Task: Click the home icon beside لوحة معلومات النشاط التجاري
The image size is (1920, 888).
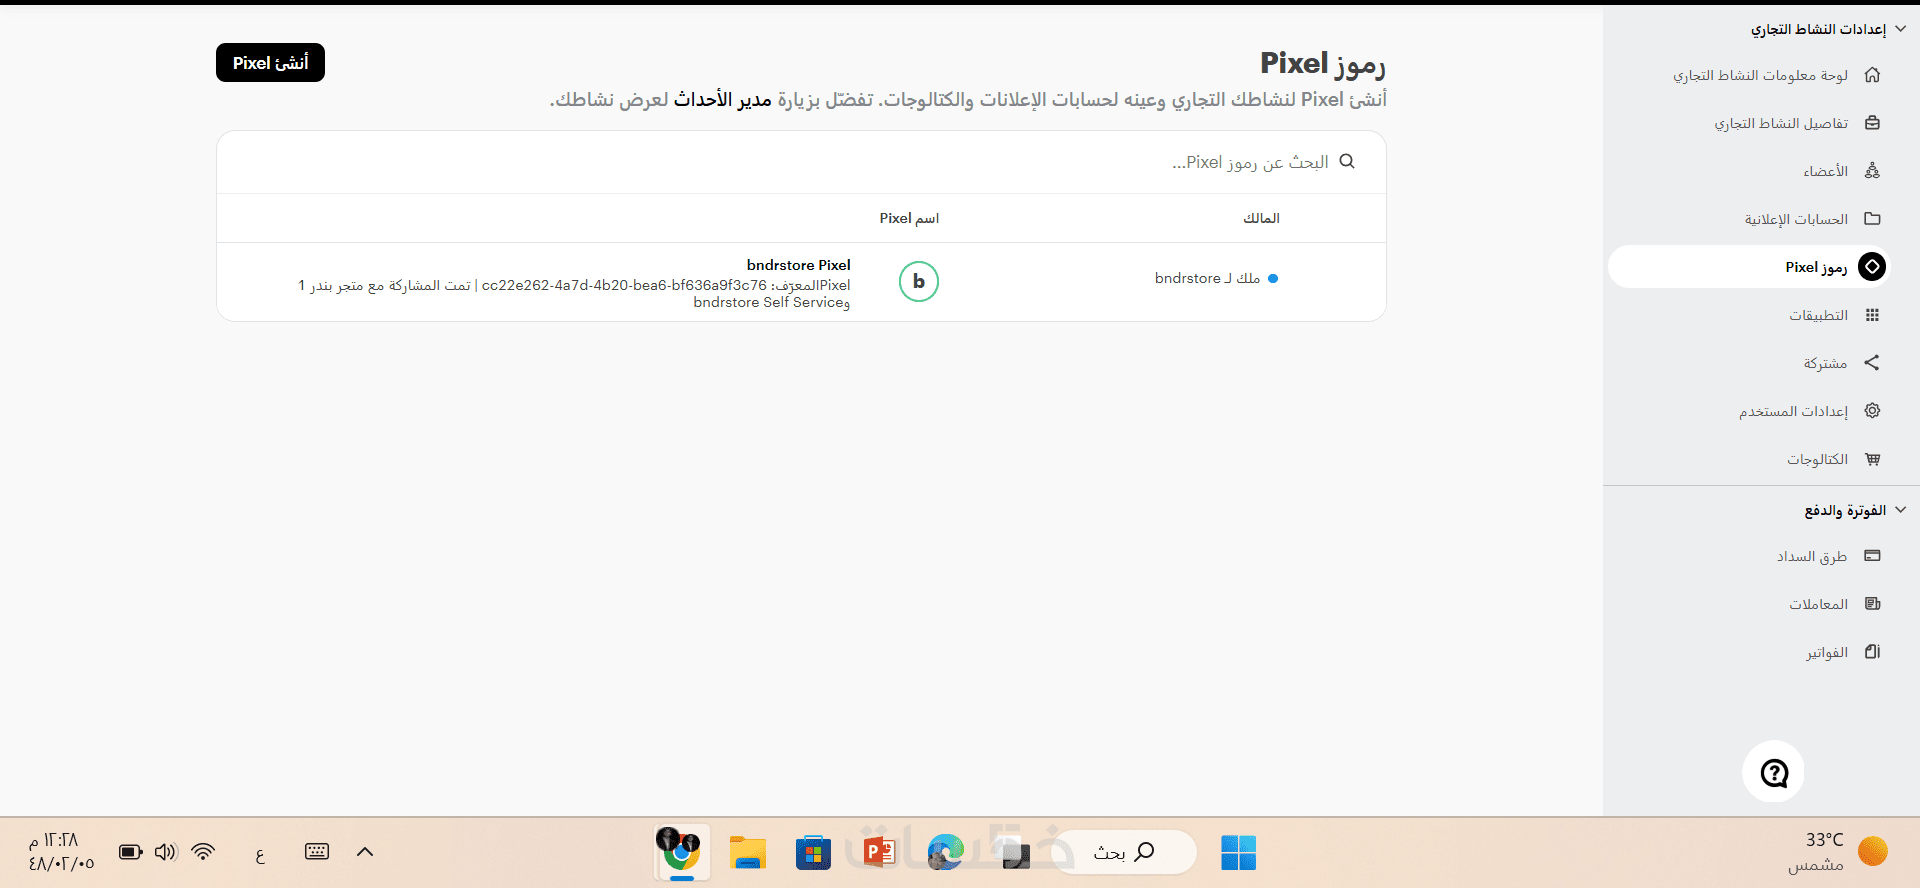Action: coord(1873,75)
